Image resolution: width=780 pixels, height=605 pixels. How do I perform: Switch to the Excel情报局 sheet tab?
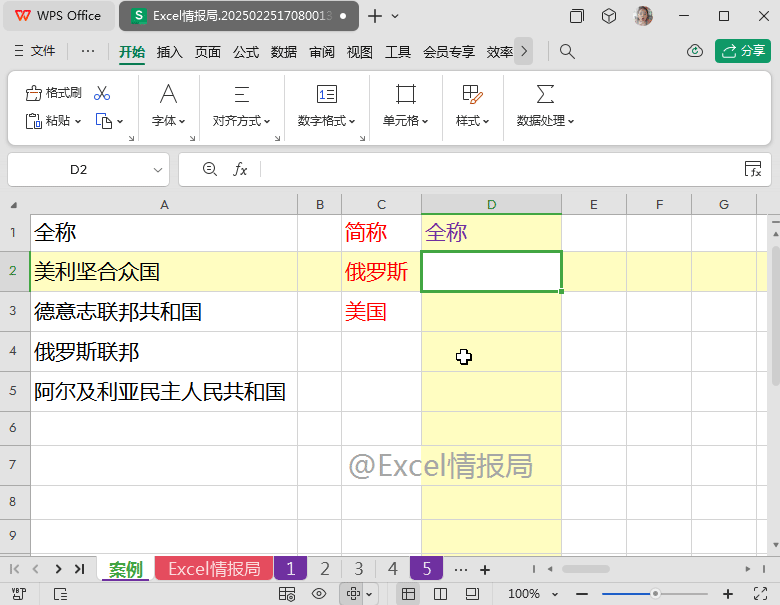(213, 569)
